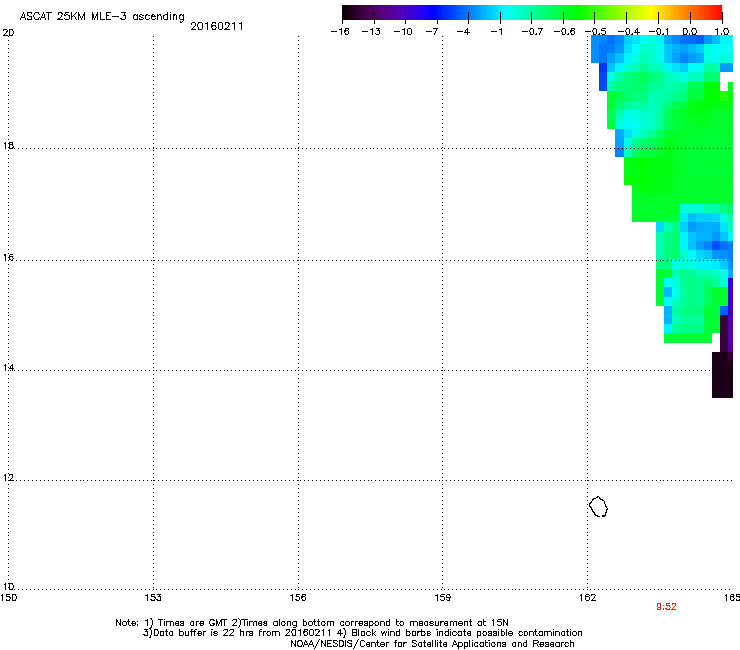740x650 pixels.
Task: Click latitude axis label "18"
Action: point(8,145)
